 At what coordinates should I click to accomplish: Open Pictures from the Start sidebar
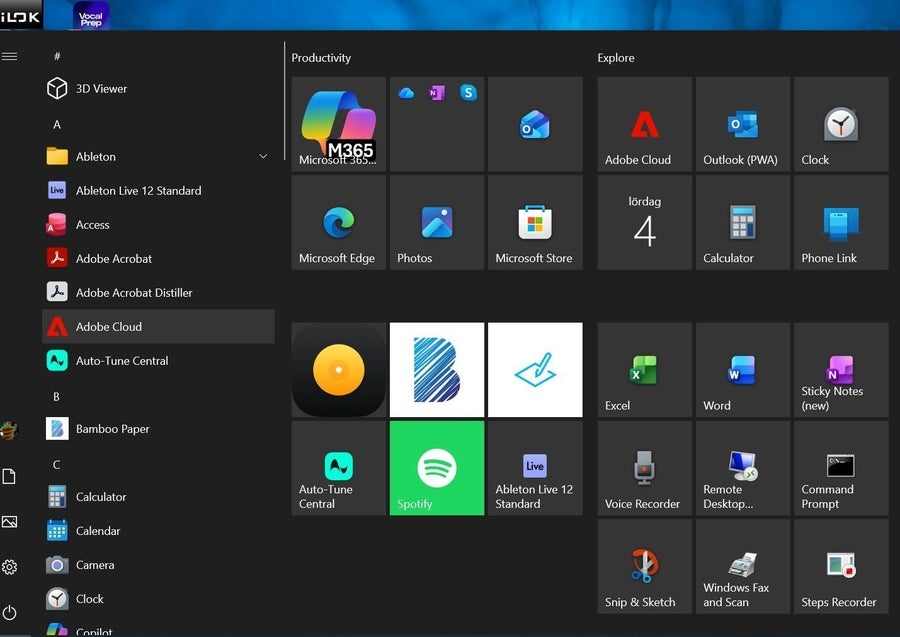[x=9, y=522]
